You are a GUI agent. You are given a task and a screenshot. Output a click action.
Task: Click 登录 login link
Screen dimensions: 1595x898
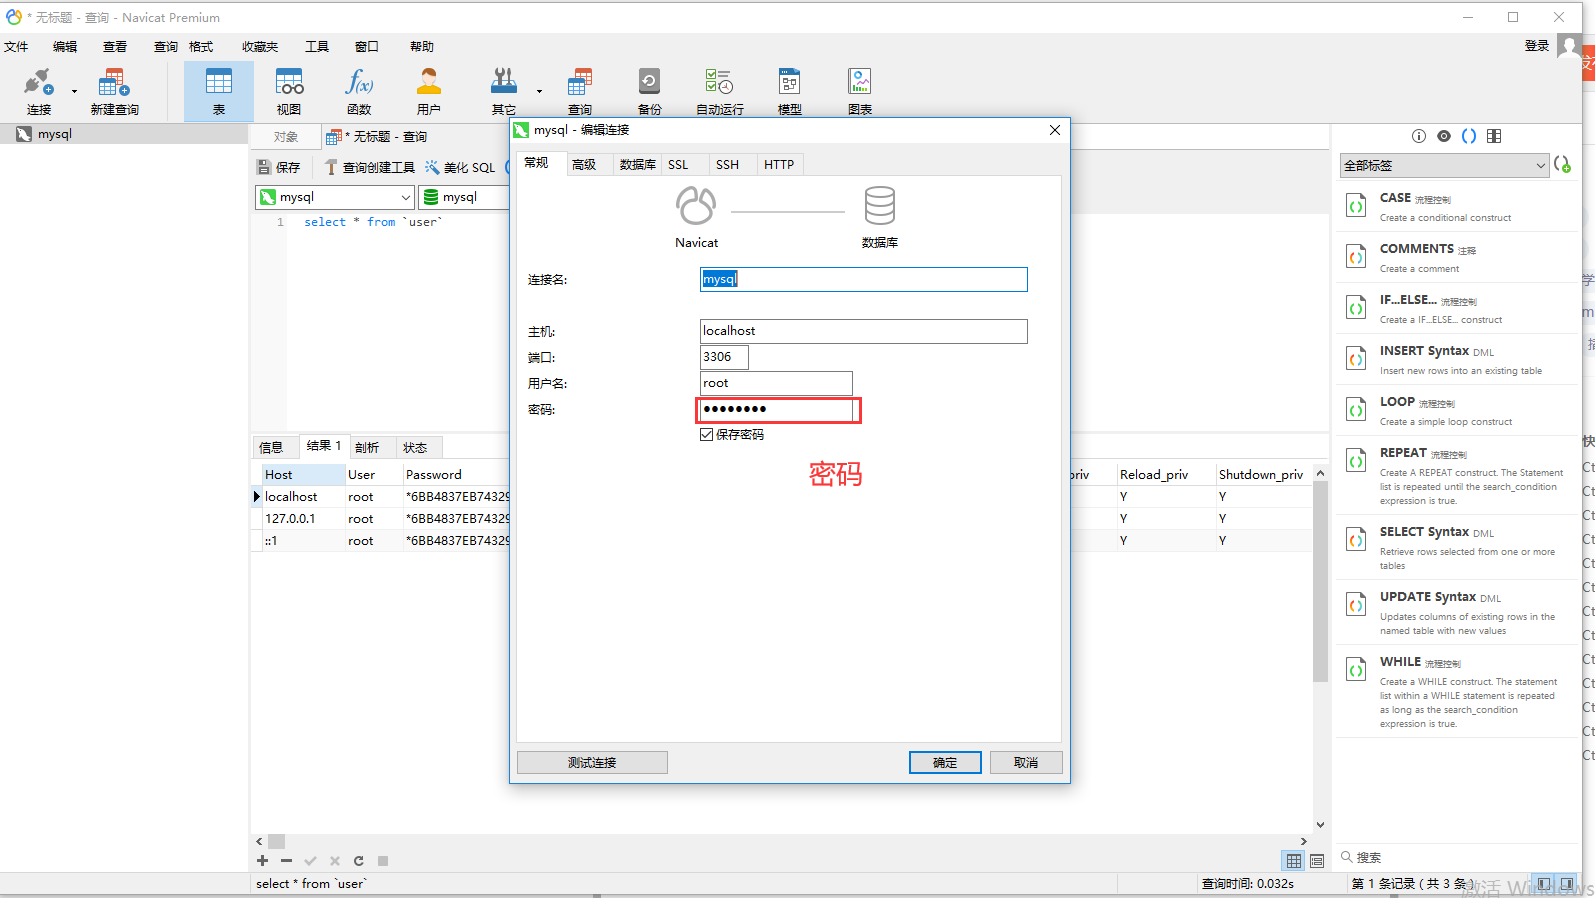click(1537, 45)
